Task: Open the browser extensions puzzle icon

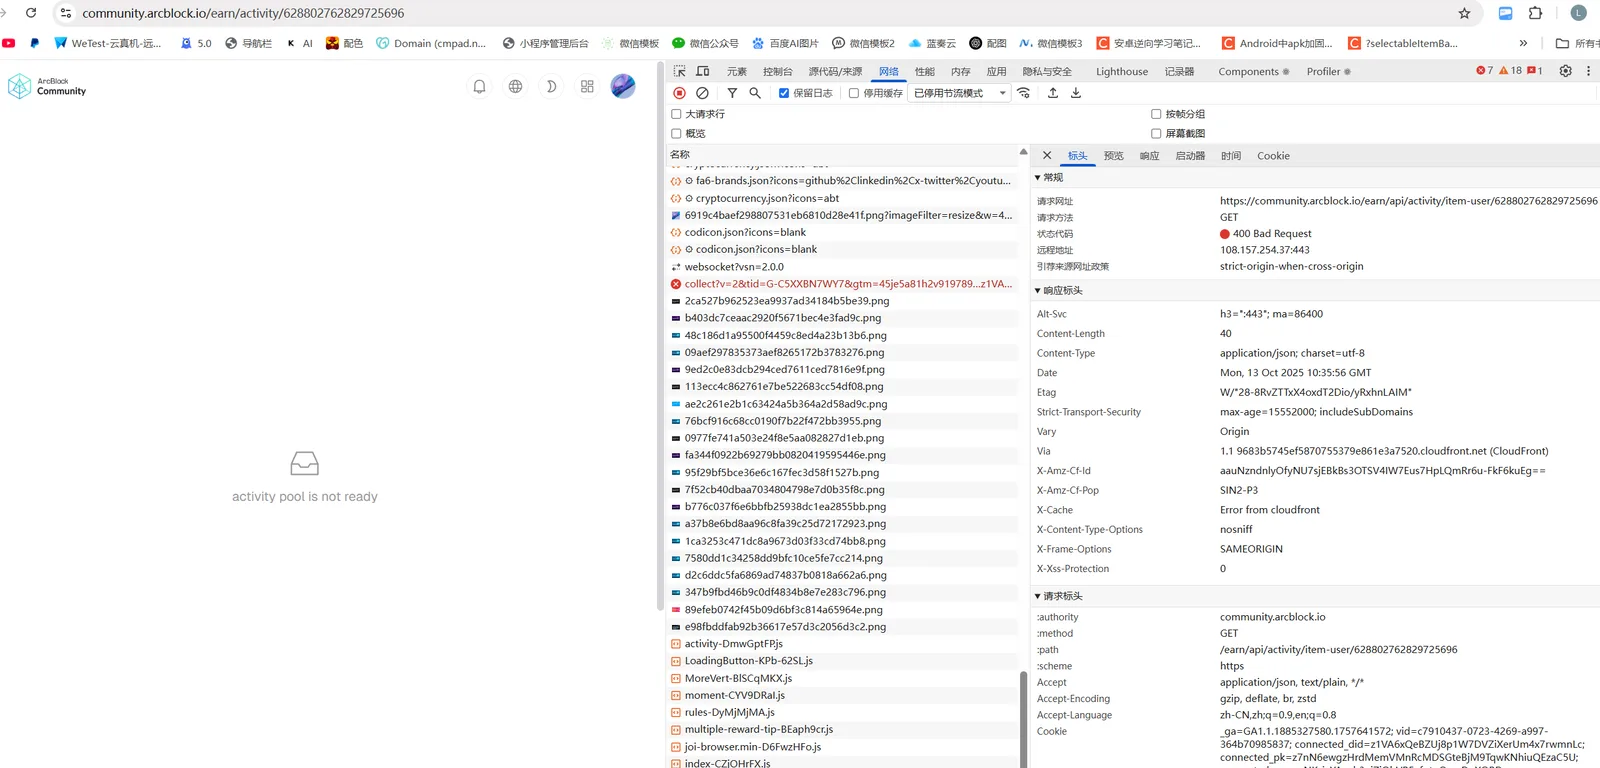Action: [x=1536, y=13]
